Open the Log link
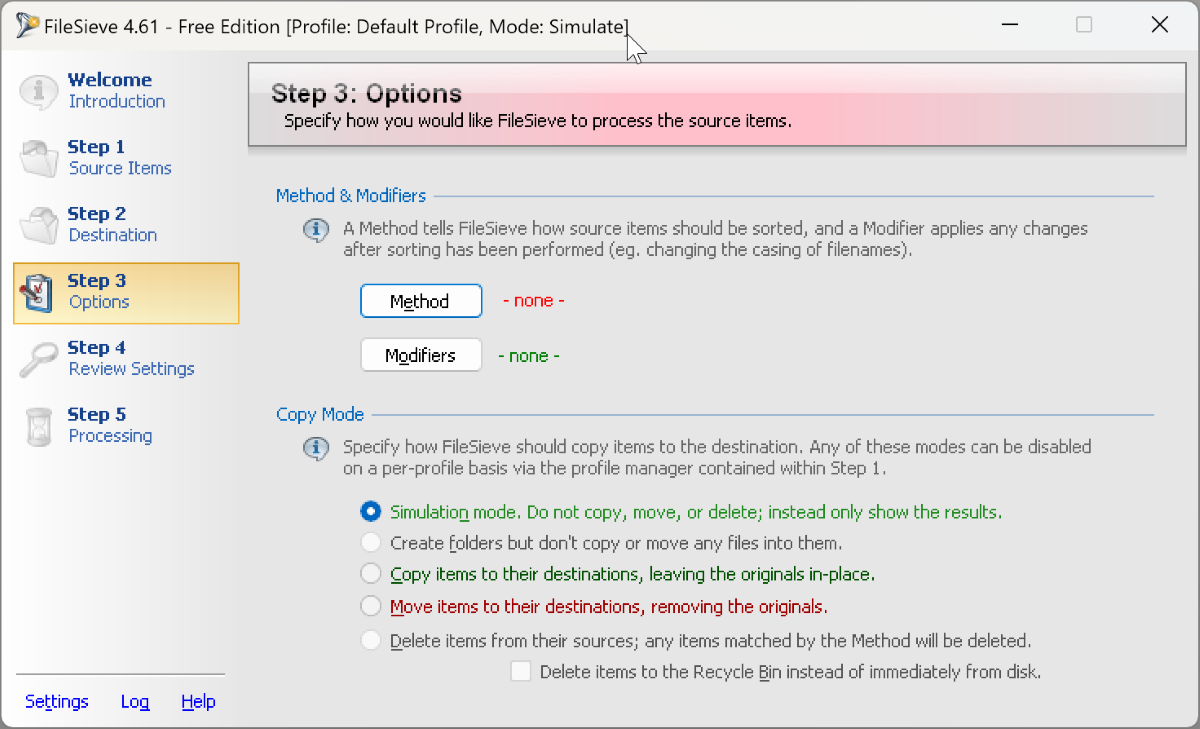Image resolution: width=1200 pixels, height=729 pixels. [x=135, y=701]
